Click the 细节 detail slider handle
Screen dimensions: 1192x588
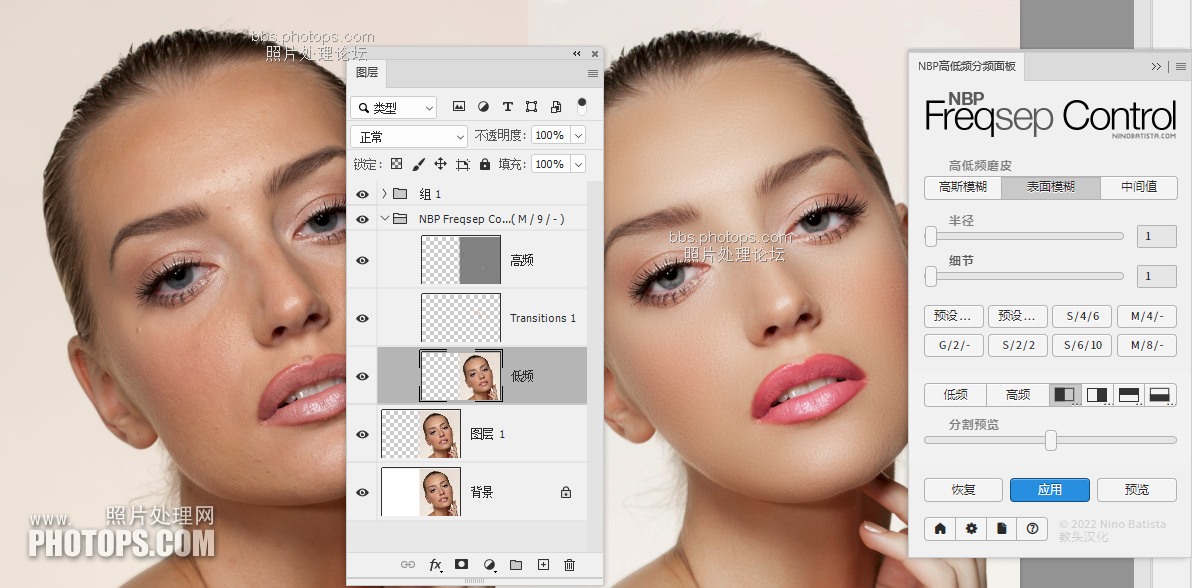930,276
